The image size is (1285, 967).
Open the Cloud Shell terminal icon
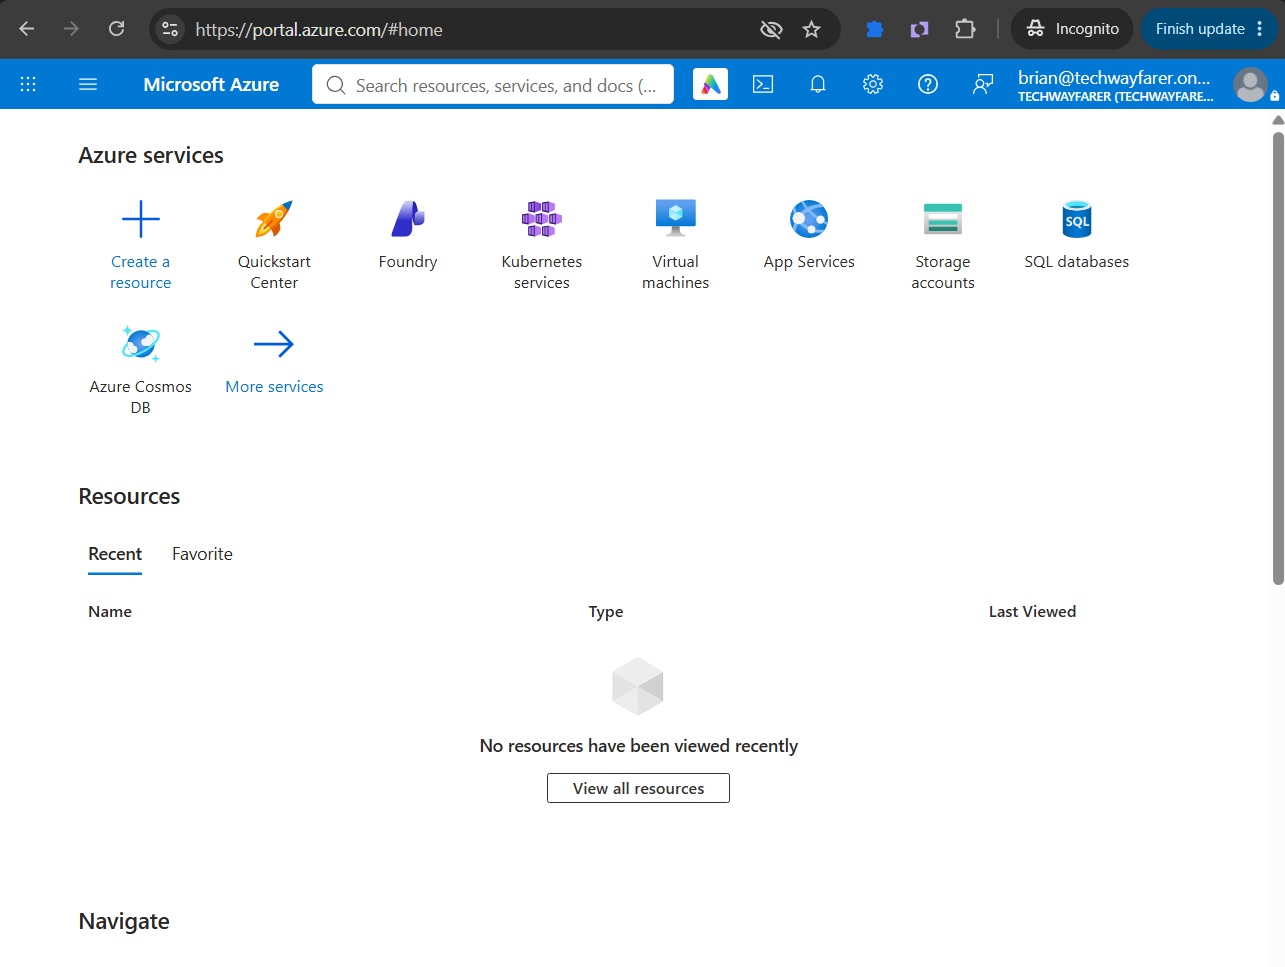pos(763,85)
